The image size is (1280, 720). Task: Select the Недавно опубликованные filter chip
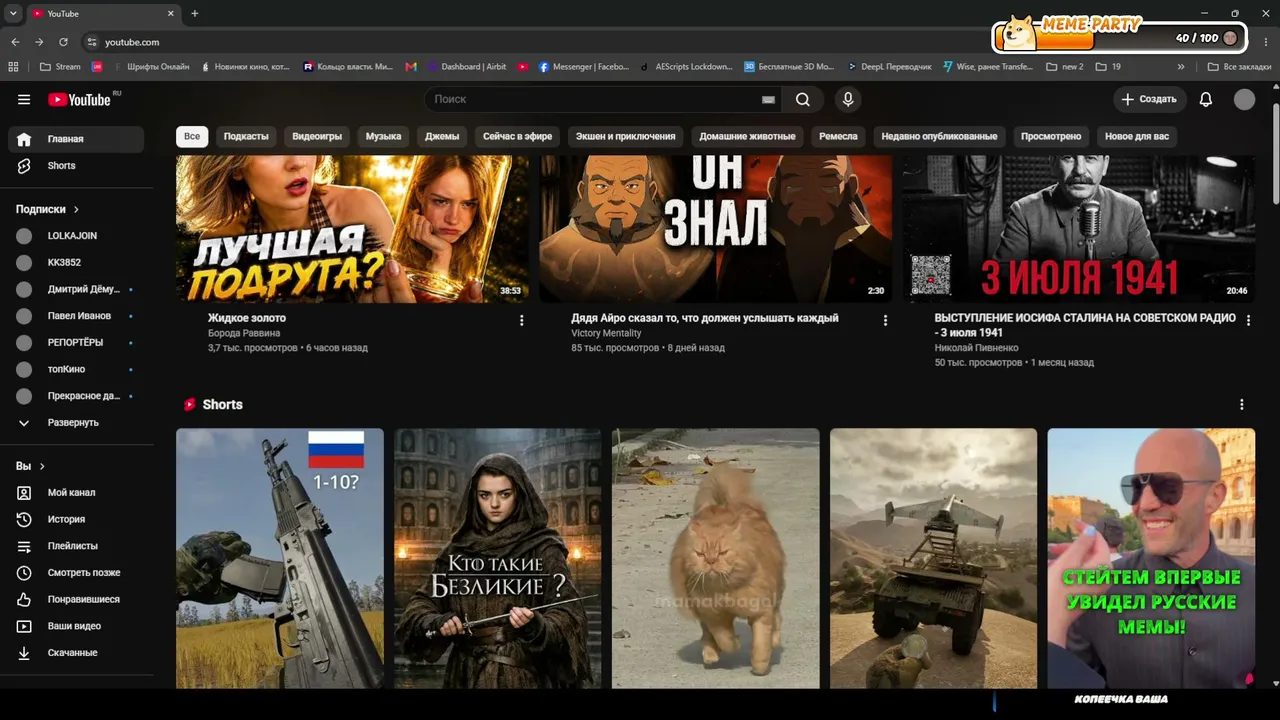tap(939, 136)
